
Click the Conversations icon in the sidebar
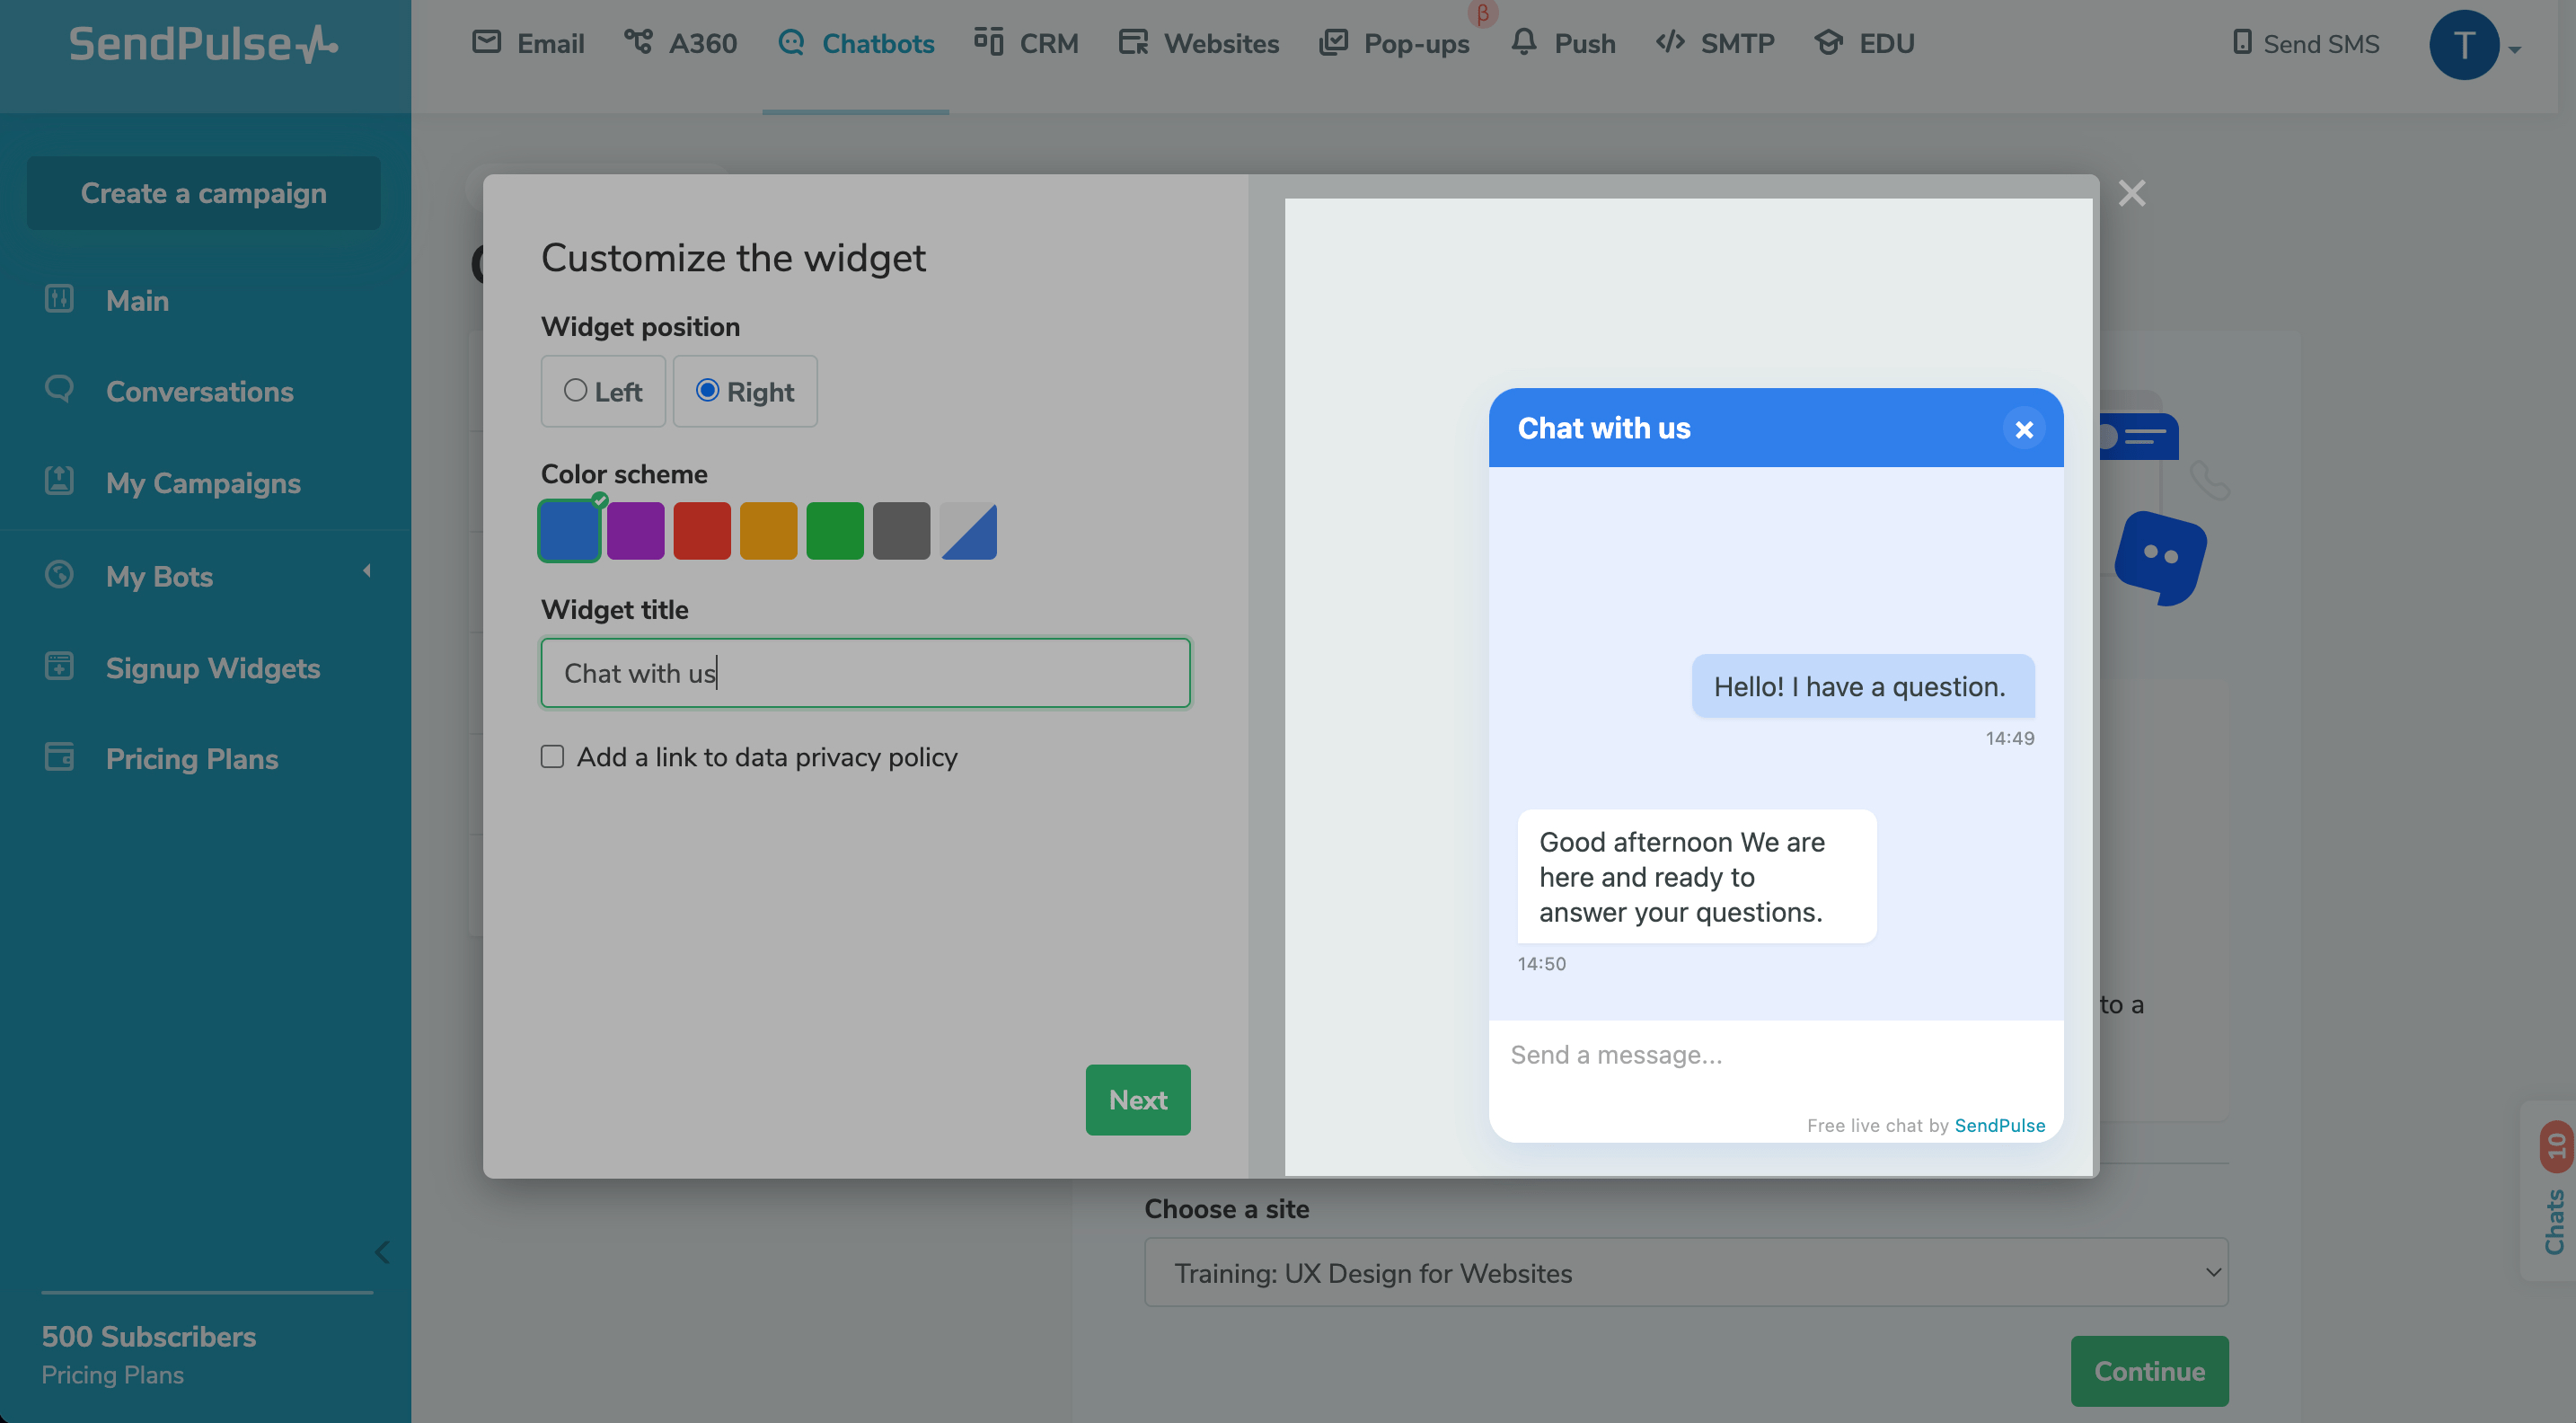[59, 390]
